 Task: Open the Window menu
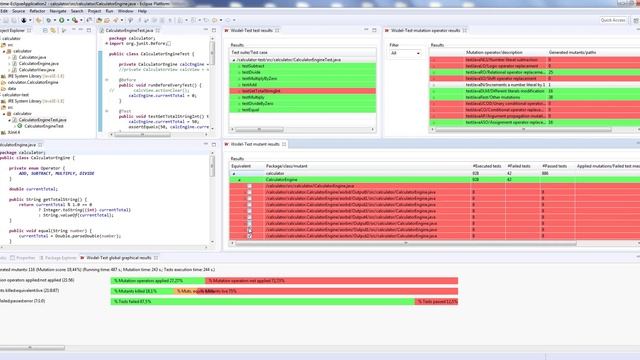click(125, 11)
